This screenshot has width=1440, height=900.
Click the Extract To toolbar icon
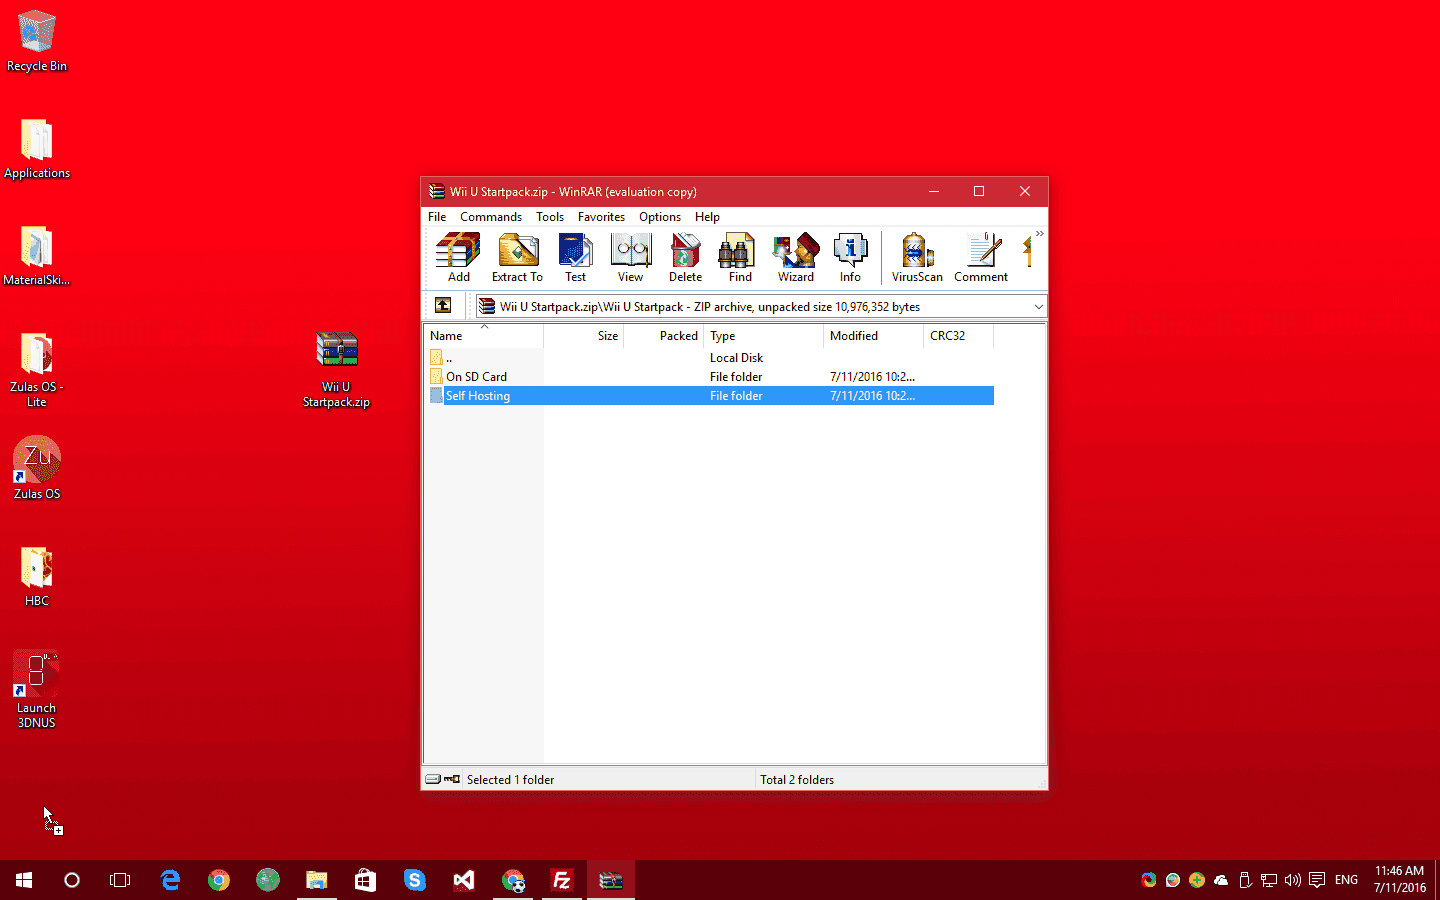pyautogui.click(x=517, y=257)
